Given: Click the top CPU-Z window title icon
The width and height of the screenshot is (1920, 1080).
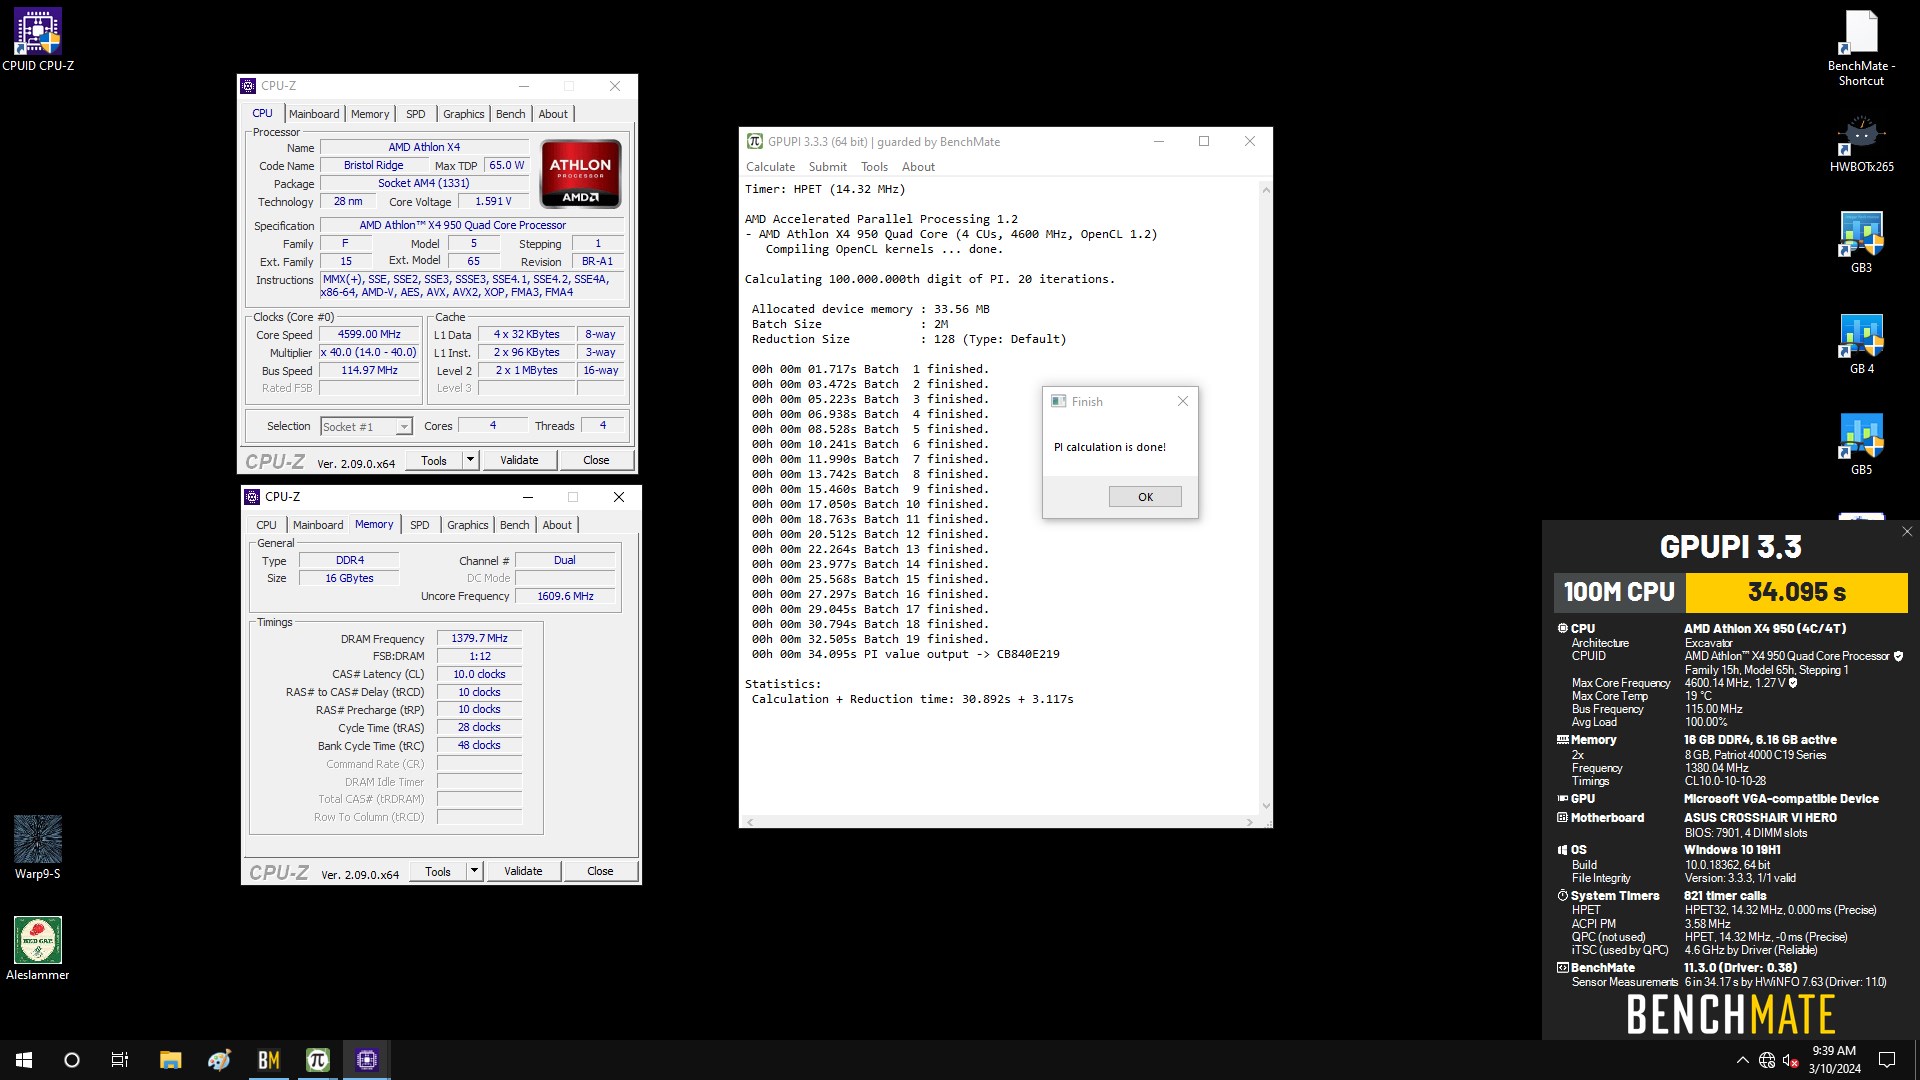Looking at the screenshot, I should (x=248, y=86).
